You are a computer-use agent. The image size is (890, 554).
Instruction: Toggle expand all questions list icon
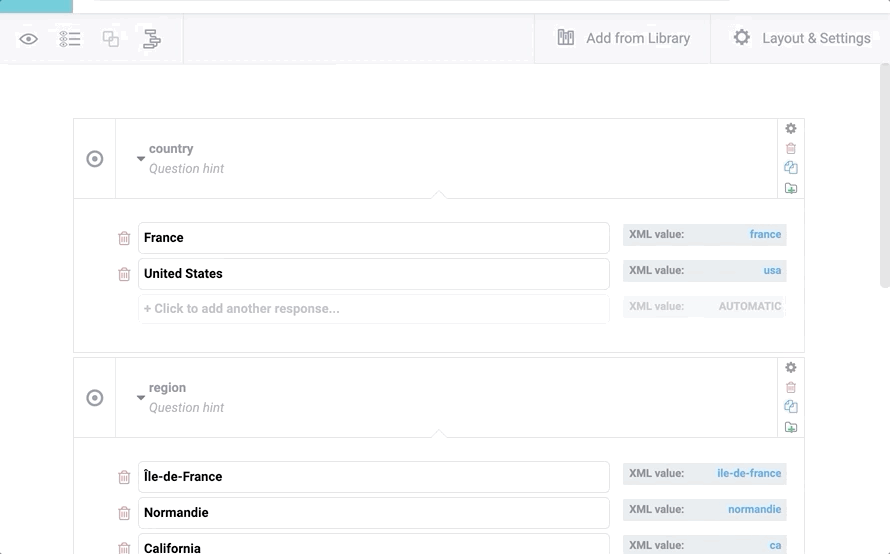(70, 39)
